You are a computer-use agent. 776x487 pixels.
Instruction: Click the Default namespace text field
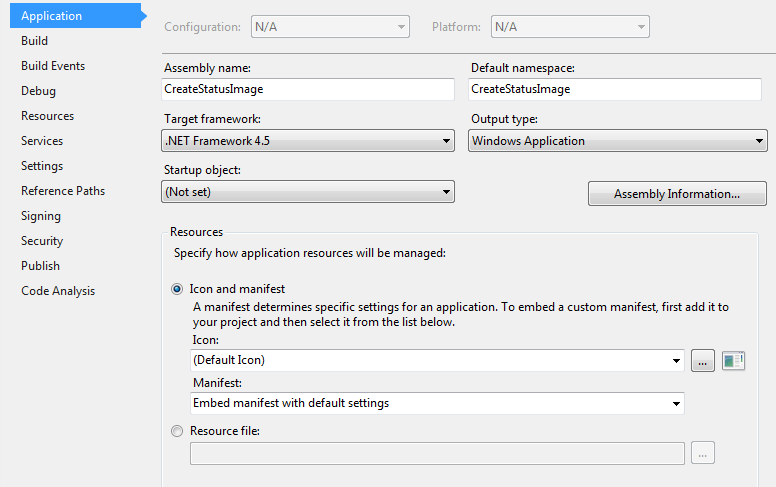pos(615,89)
